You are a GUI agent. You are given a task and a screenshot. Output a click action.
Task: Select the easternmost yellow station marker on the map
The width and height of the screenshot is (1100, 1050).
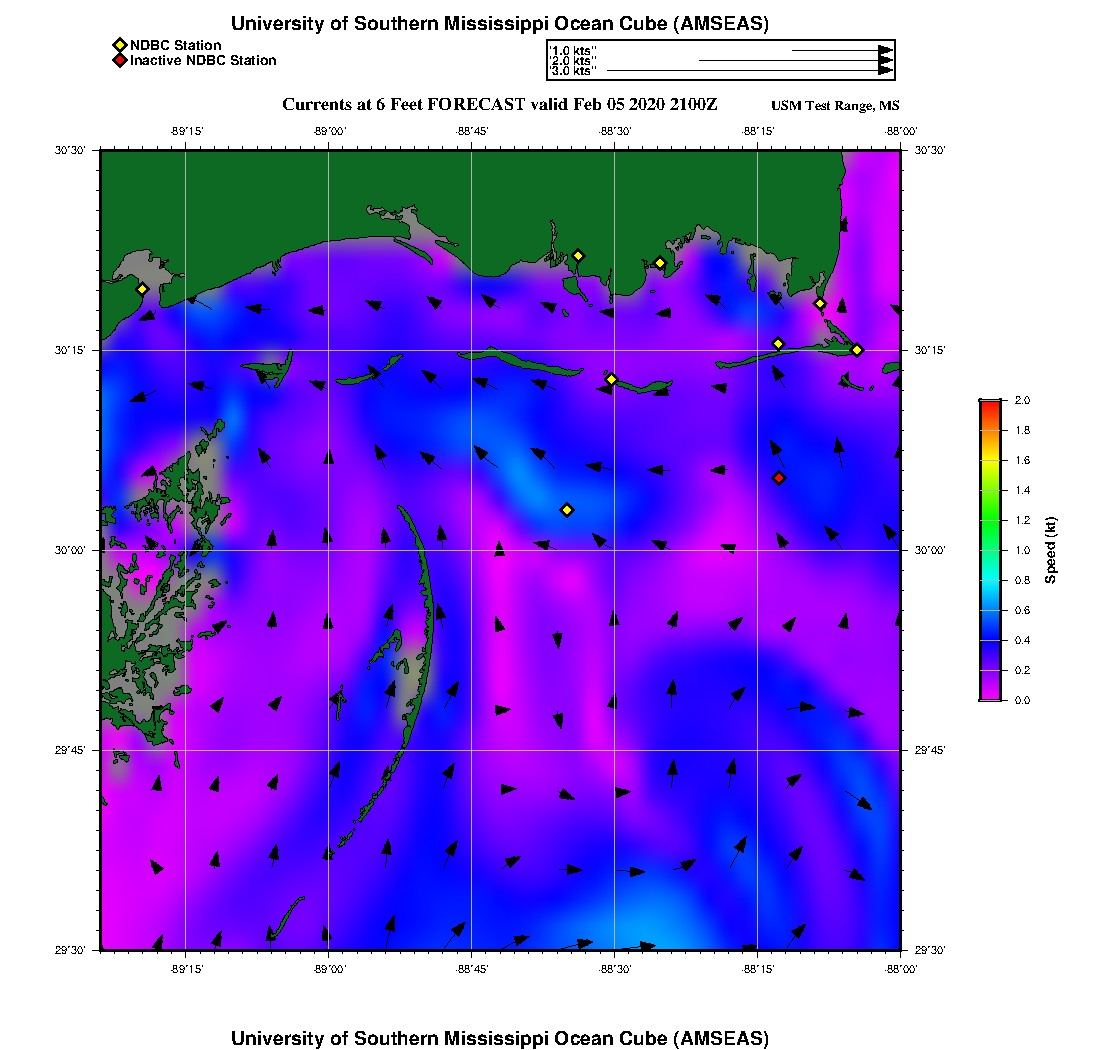tap(857, 350)
